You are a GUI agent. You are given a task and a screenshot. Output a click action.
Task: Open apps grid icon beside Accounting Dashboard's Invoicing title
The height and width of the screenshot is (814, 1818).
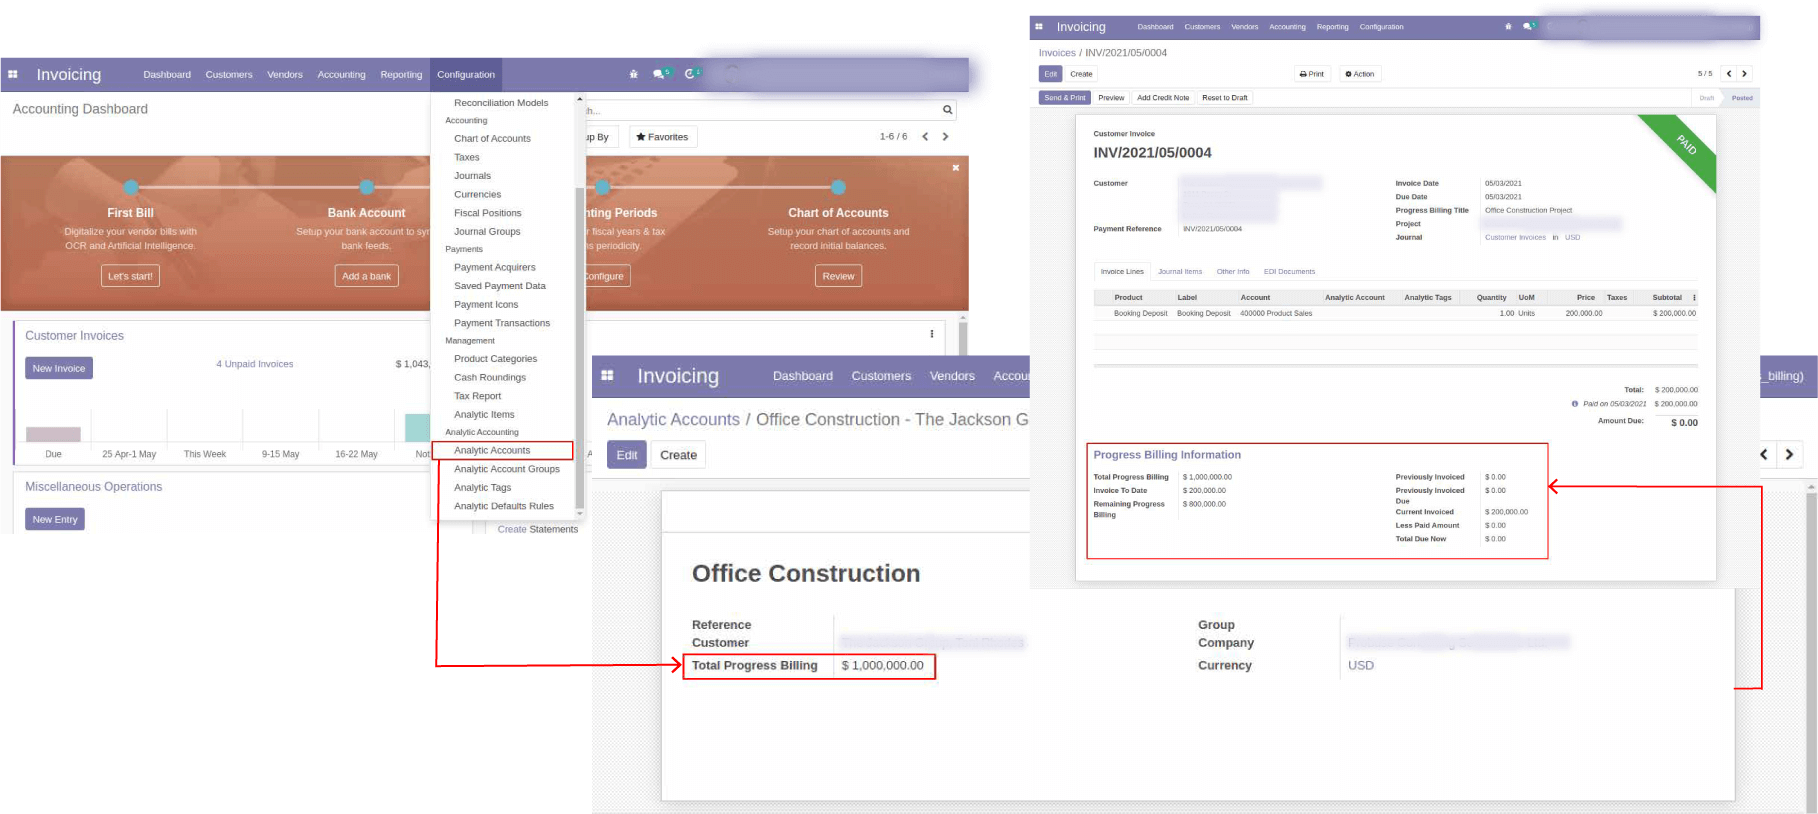coord(13,75)
